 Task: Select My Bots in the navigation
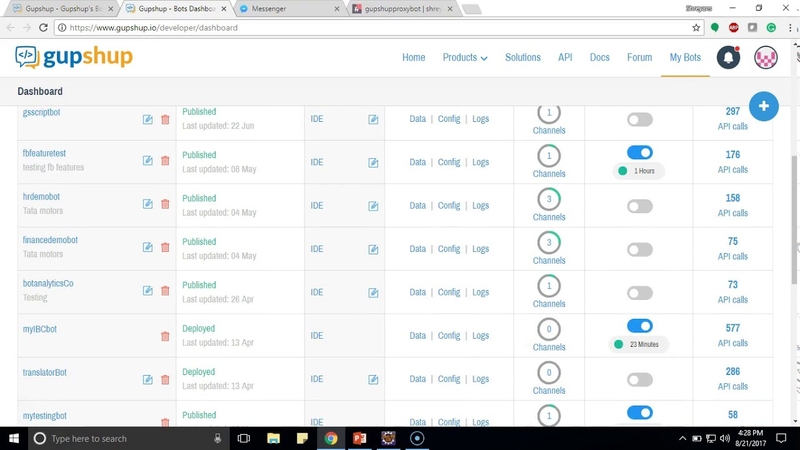coord(685,57)
